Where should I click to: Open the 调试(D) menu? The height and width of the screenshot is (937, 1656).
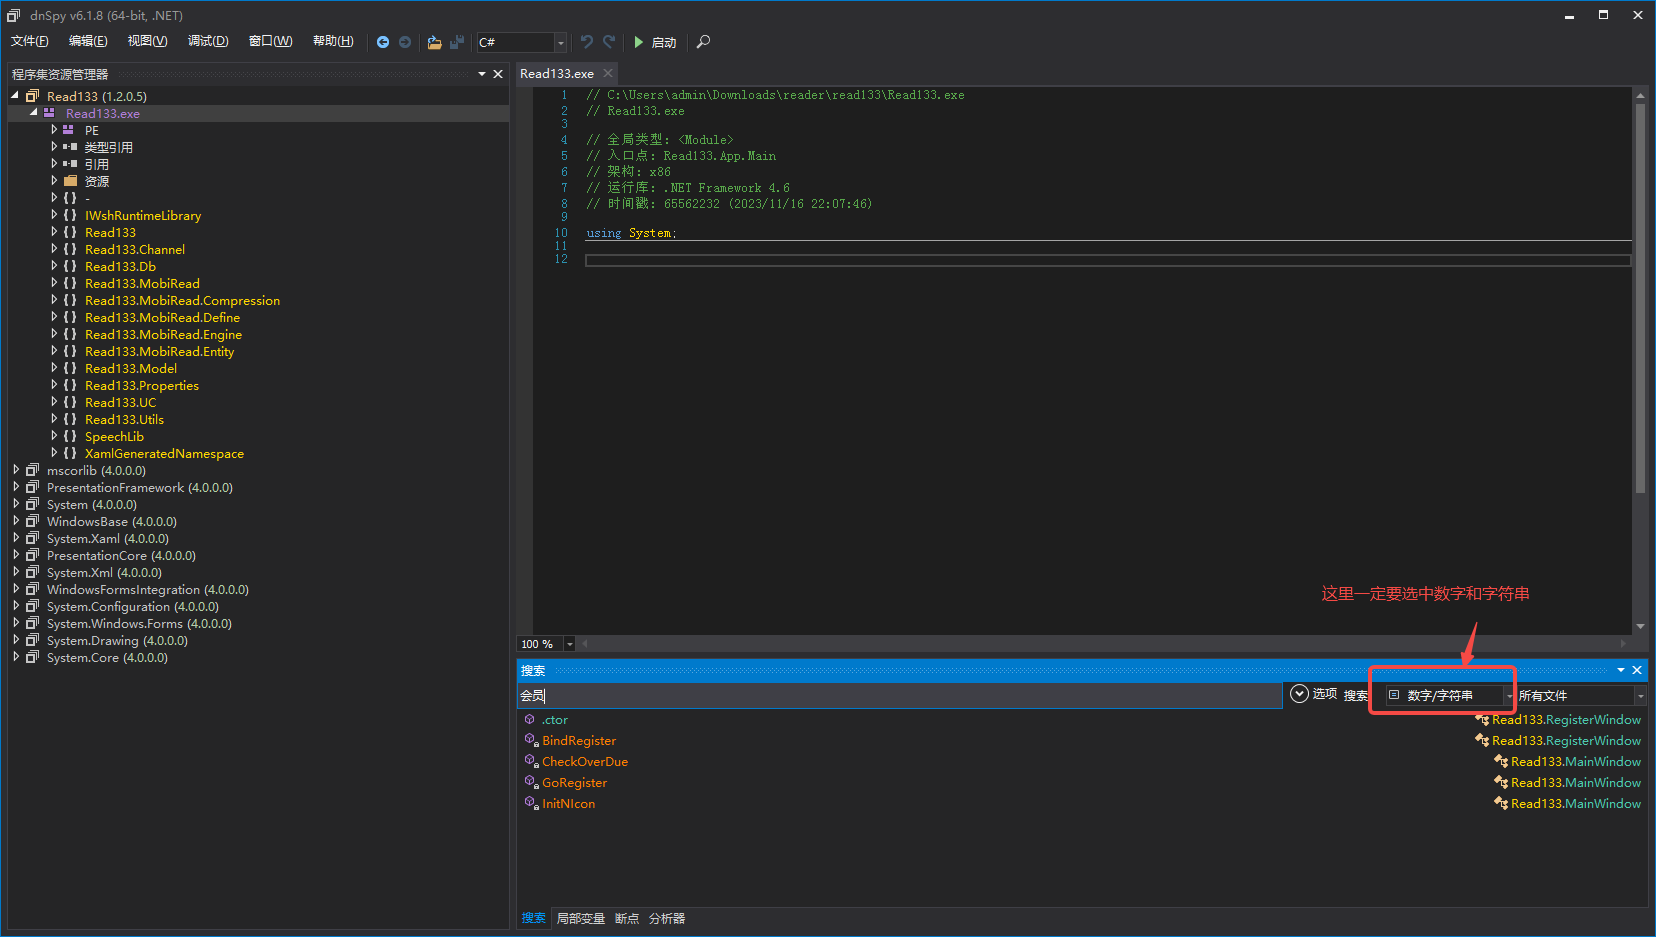(208, 41)
